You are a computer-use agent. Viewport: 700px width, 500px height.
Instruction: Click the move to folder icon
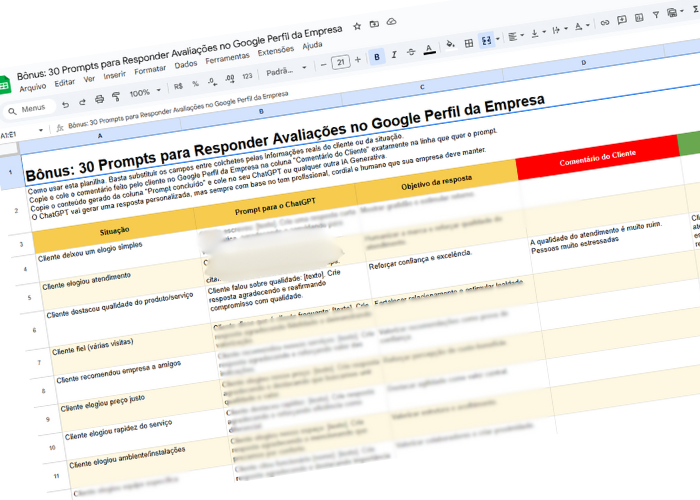[374, 24]
